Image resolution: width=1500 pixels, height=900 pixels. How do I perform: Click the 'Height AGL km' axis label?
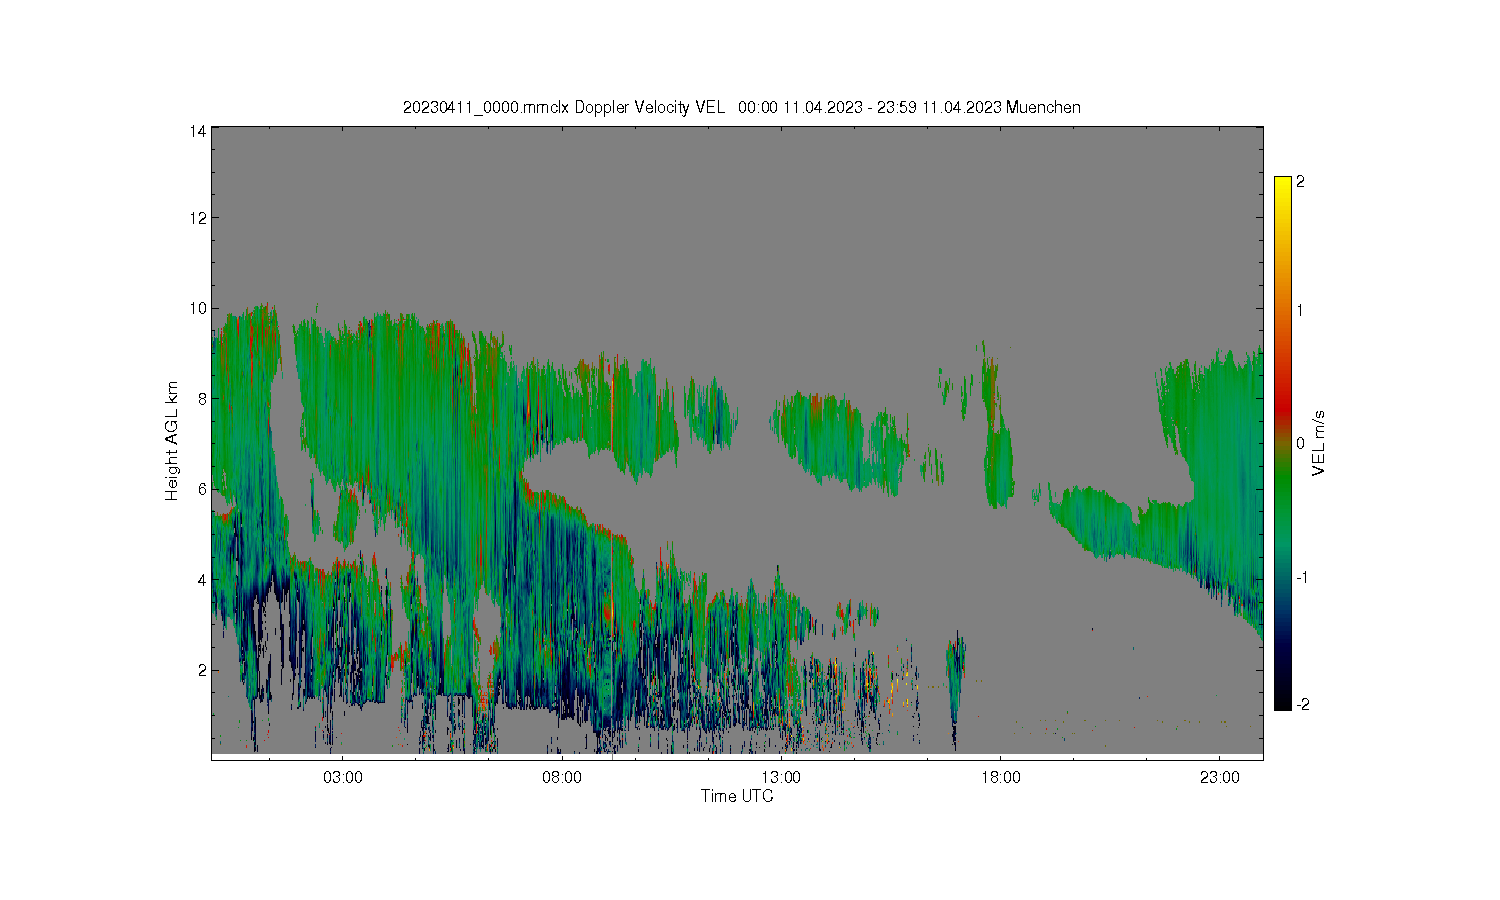172,441
